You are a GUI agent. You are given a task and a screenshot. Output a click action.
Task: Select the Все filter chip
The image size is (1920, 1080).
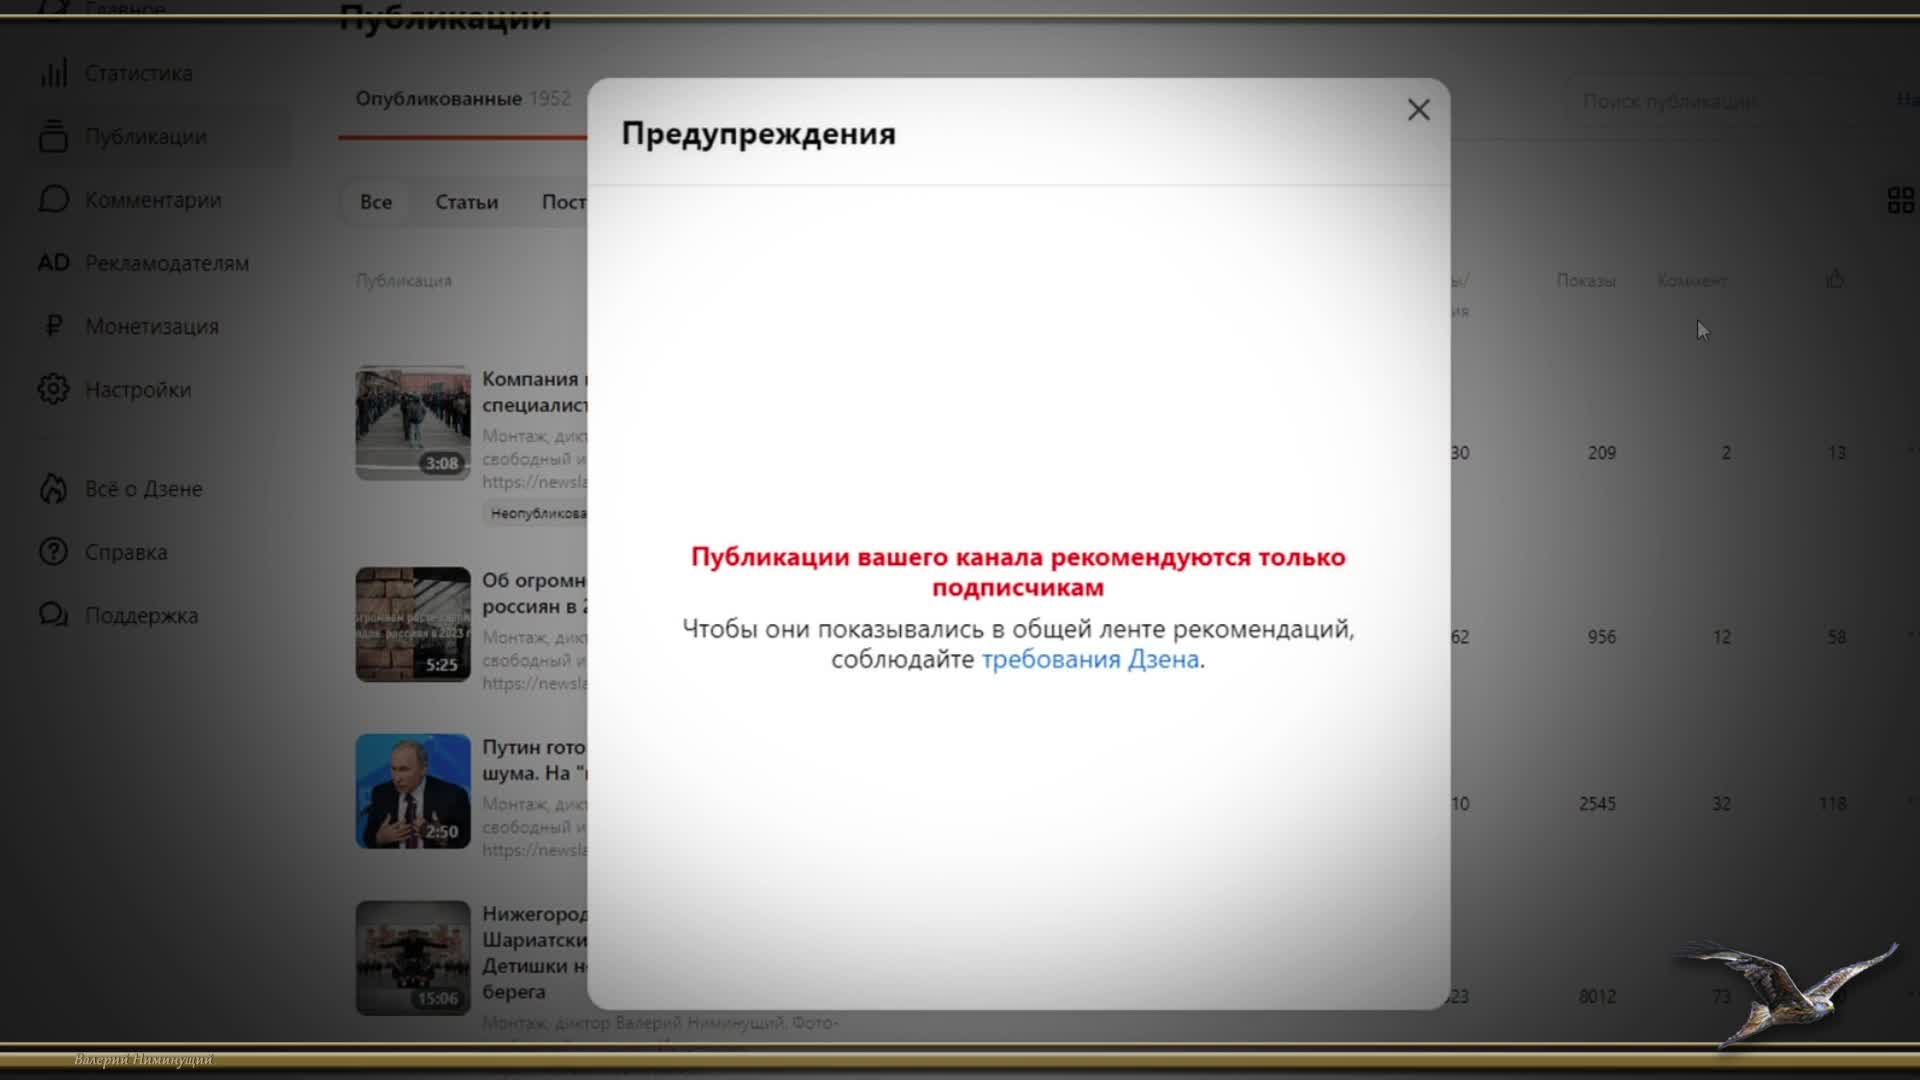point(376,202)
